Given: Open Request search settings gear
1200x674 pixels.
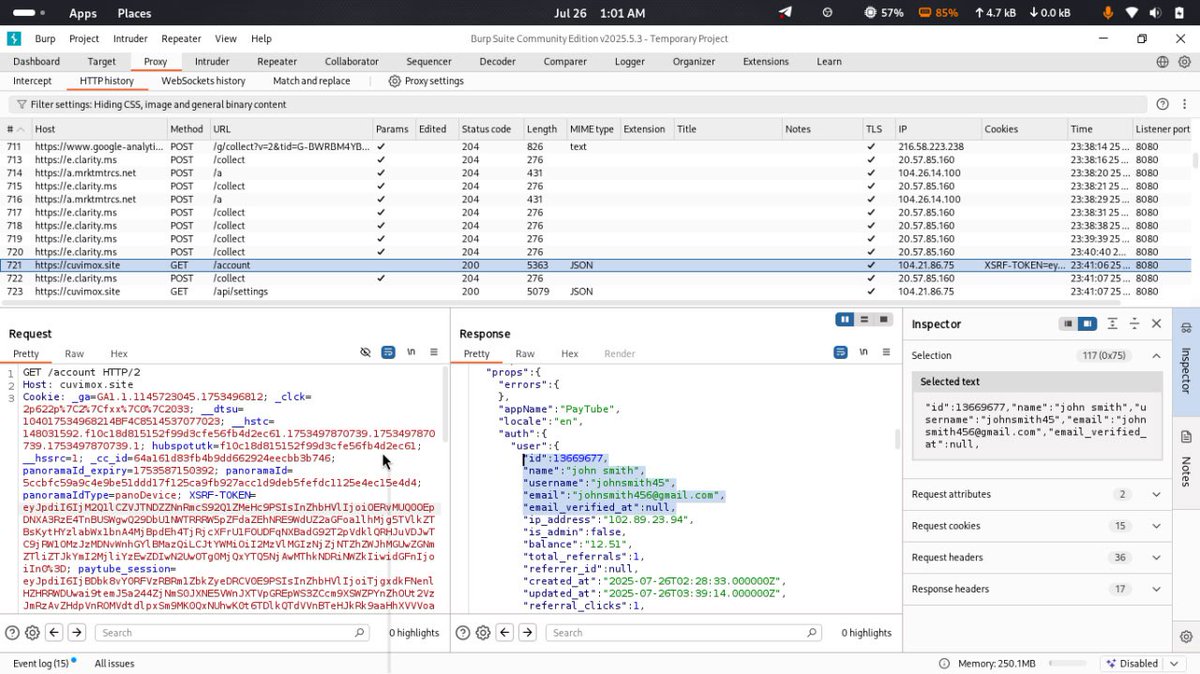Looking at the screenshot, I should point(32,633).
